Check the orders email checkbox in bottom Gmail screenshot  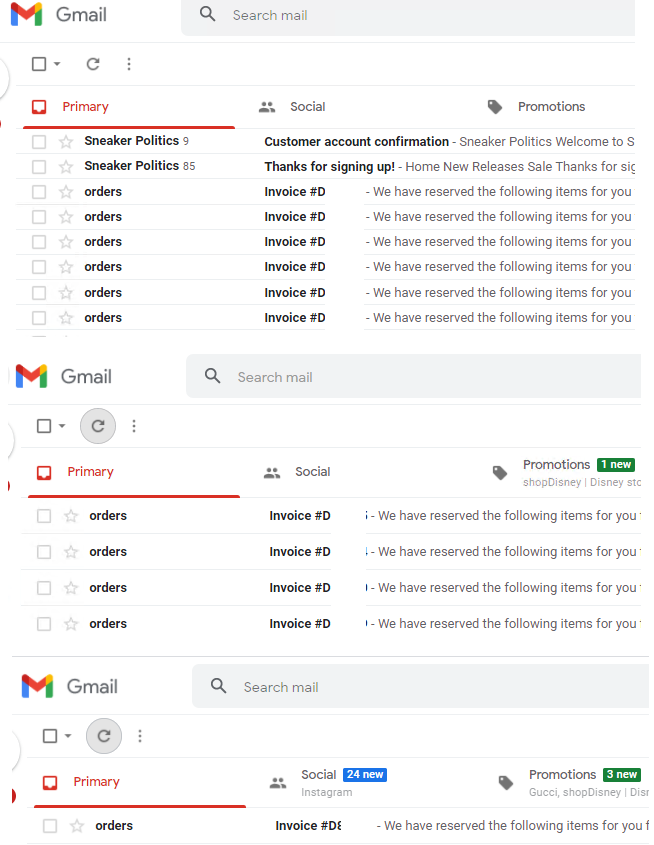click(x=50, y=826)
